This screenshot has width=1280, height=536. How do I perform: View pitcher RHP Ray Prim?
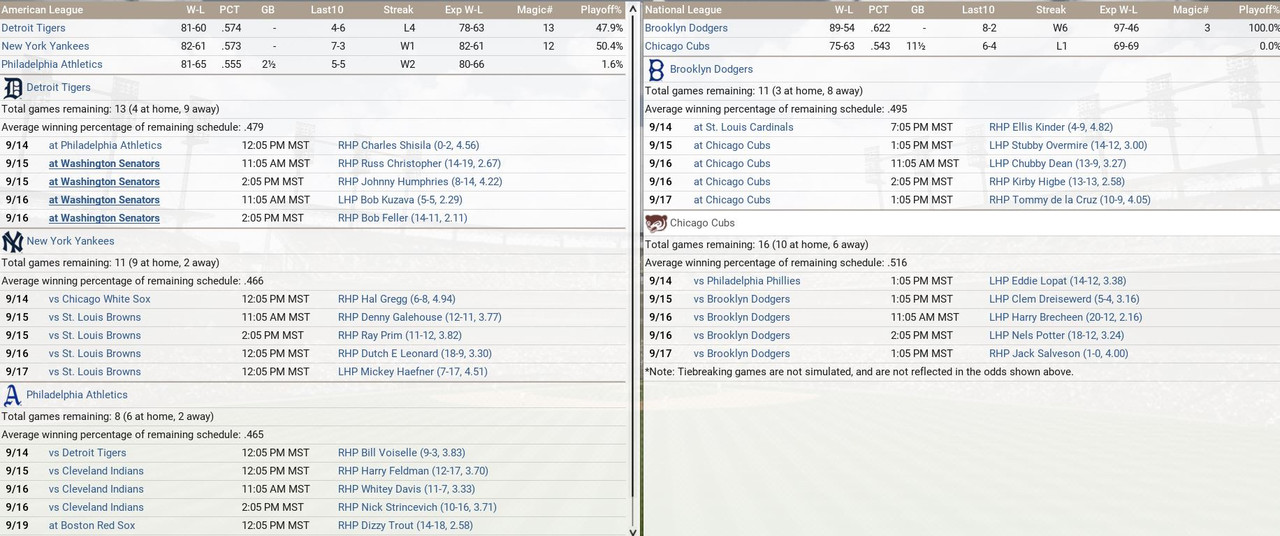(x=400, y=336)
